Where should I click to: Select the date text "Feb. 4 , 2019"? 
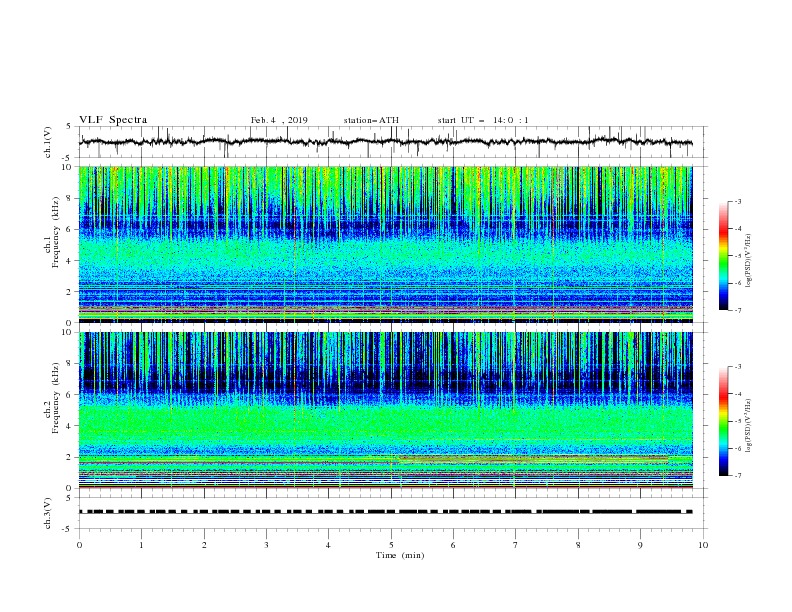coord(279,120)
